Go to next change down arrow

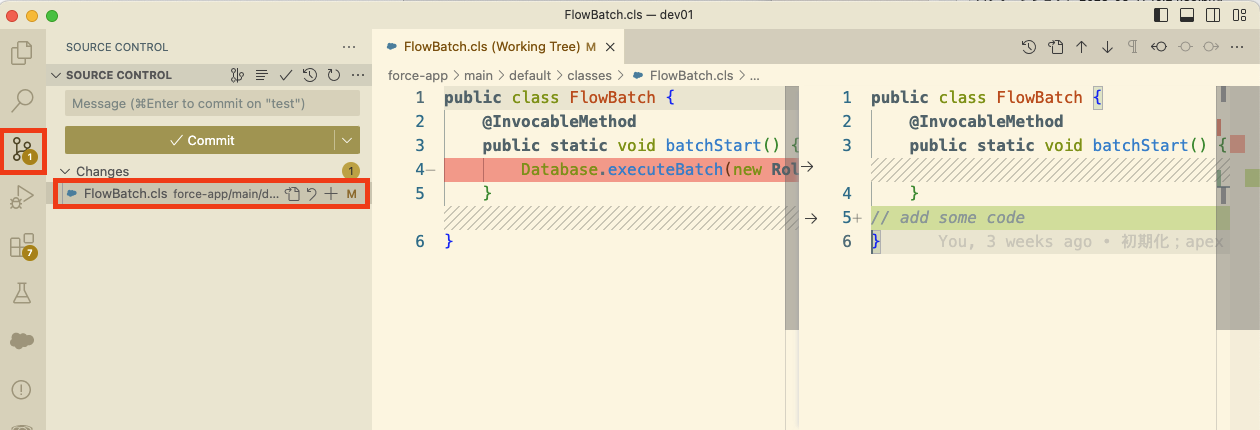tap(1107, 47)
